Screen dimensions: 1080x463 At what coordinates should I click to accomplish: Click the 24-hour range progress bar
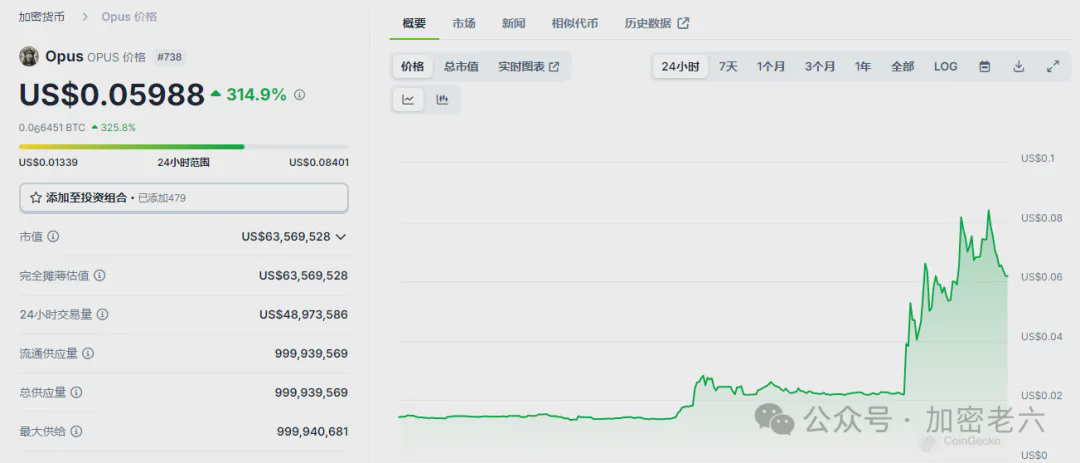[184, 147]
